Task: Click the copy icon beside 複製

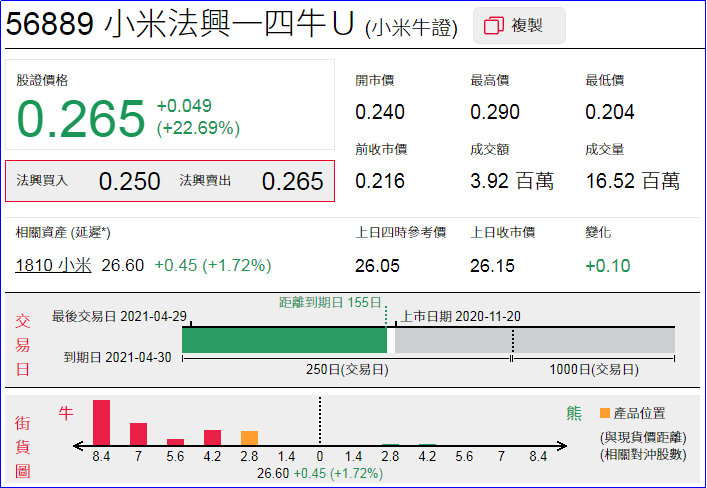Action: 493,26
